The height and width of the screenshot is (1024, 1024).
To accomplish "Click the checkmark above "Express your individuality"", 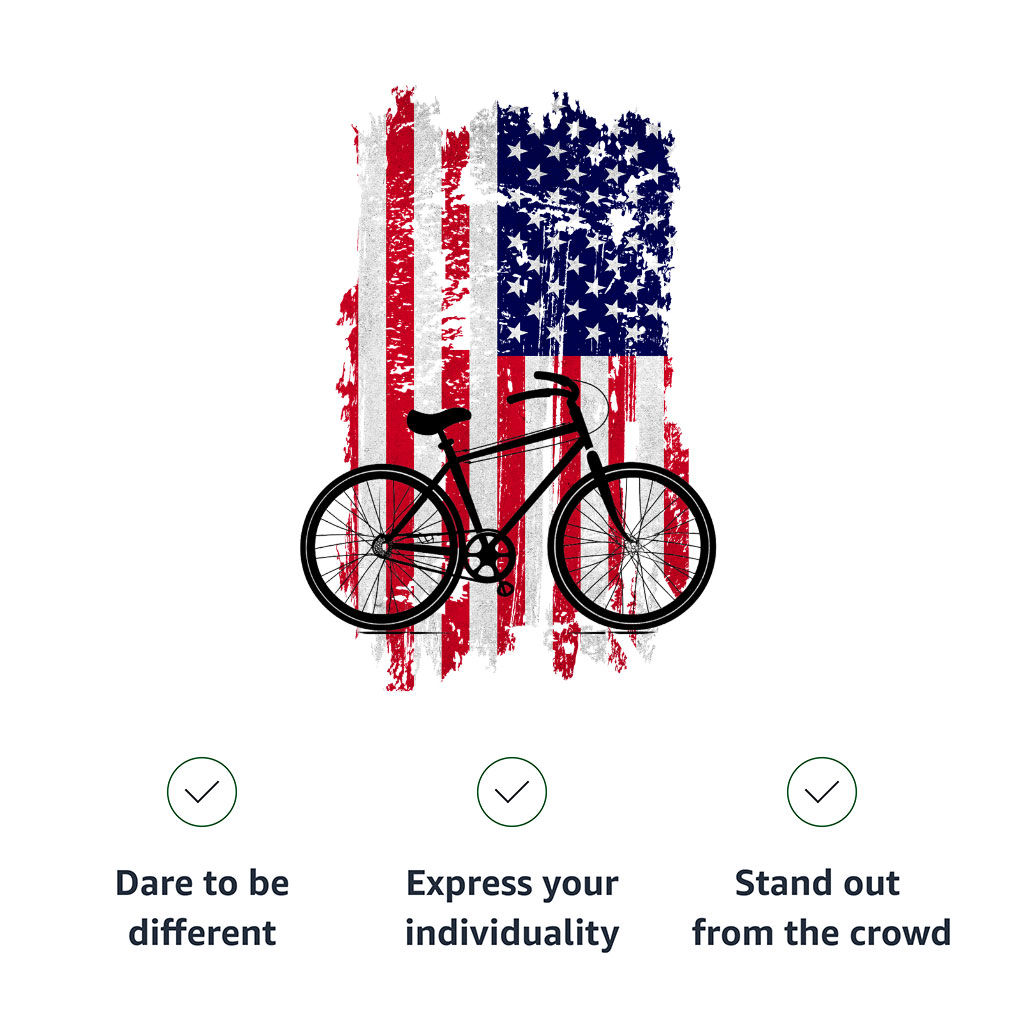I will pos(511,792).
